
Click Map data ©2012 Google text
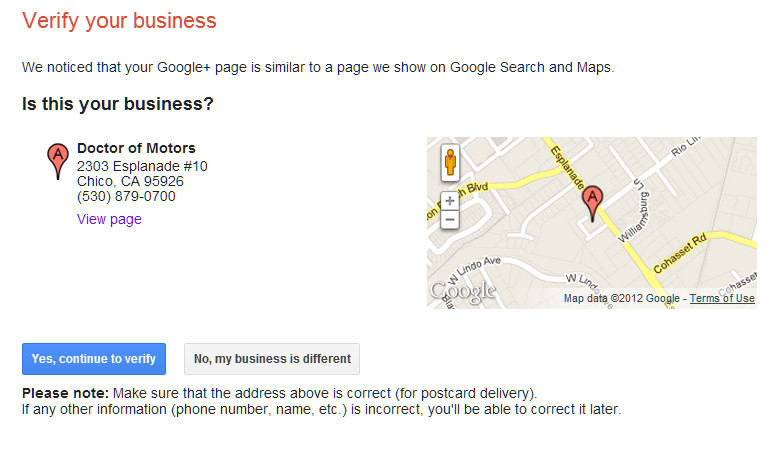pyautogui.click(x=621, y=298)
